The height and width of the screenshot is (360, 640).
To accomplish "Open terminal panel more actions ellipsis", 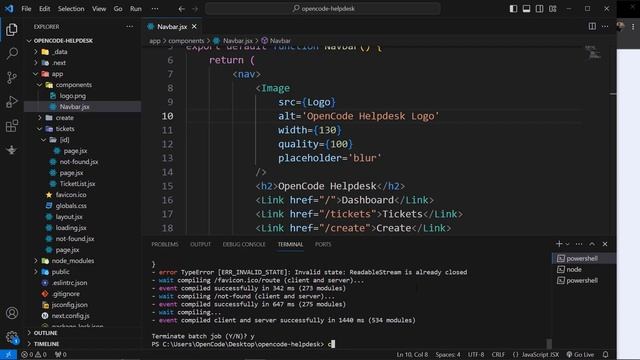I will (x=579, y=244).
